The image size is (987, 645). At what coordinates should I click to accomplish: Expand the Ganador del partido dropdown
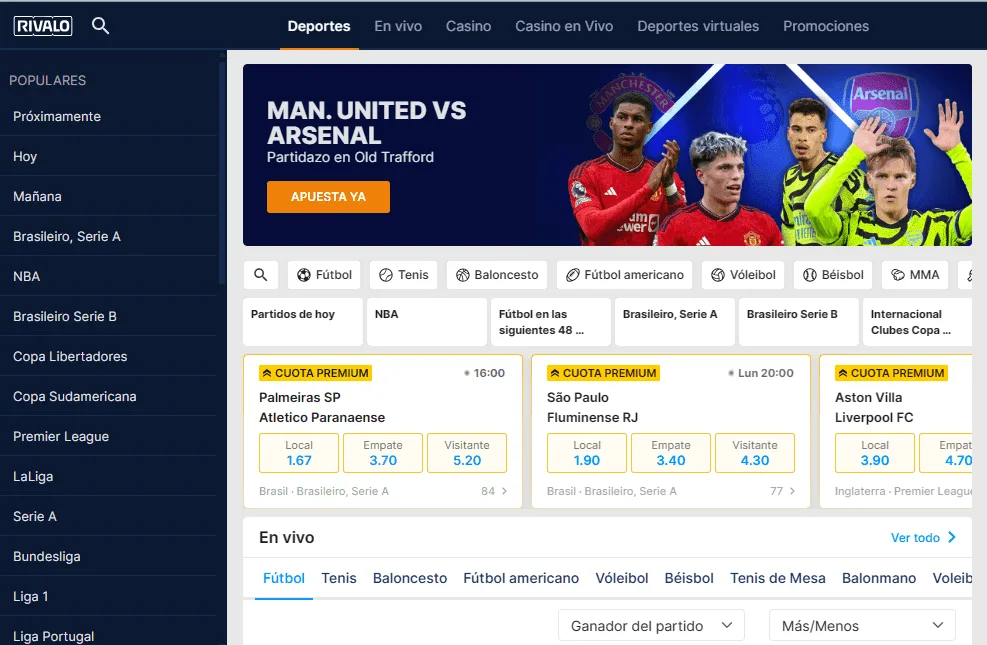(651, 625)
